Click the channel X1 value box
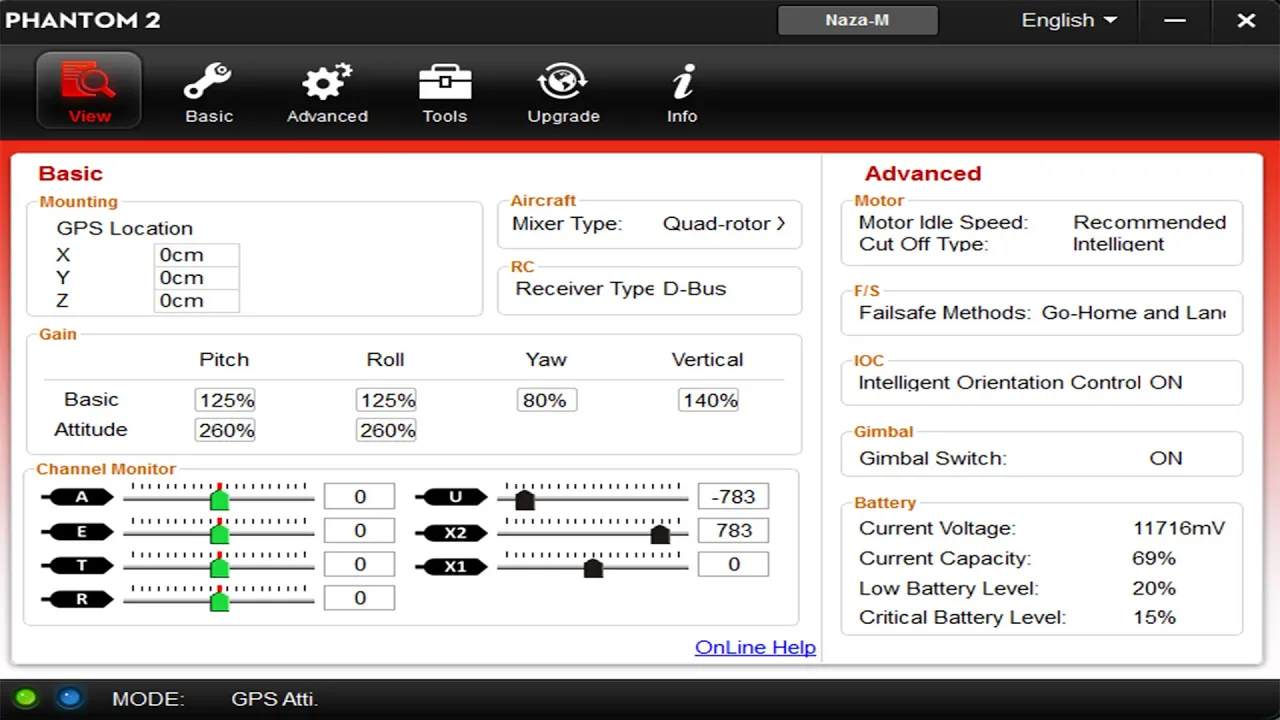1280x720 pixels. coord(733,565)
